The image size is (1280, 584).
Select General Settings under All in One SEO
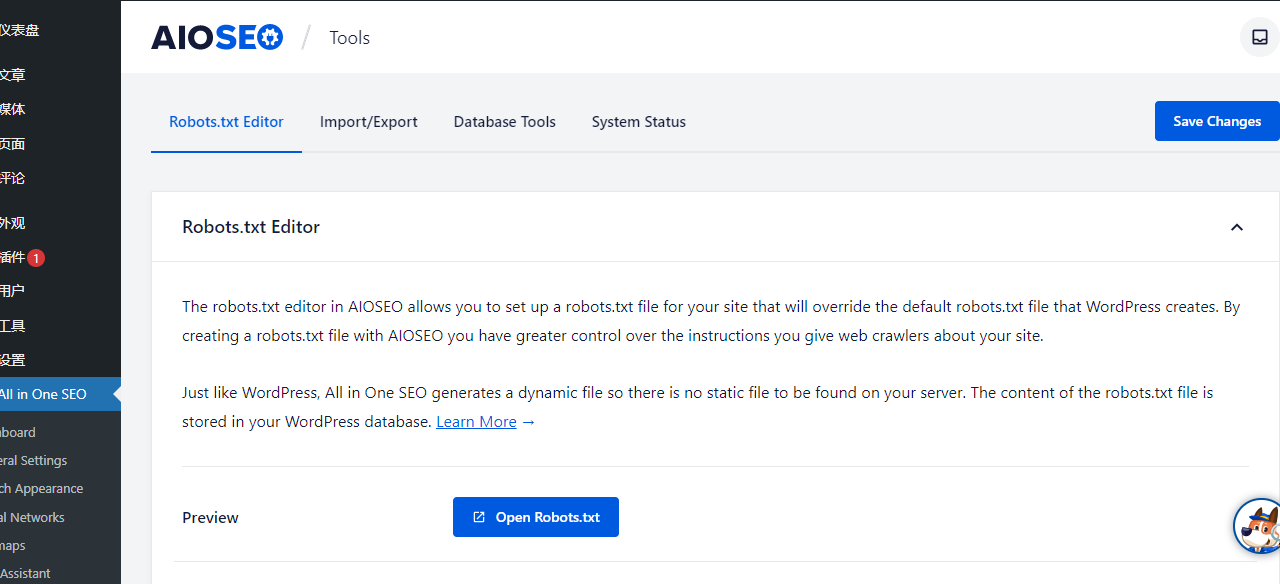pyautogui.click(x=33, y=460)
